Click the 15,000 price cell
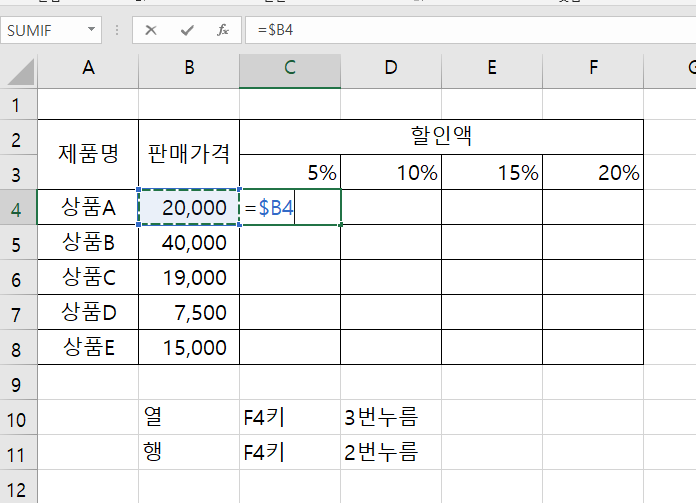This screenshot has width=696, height=503. tap(189, 348)
